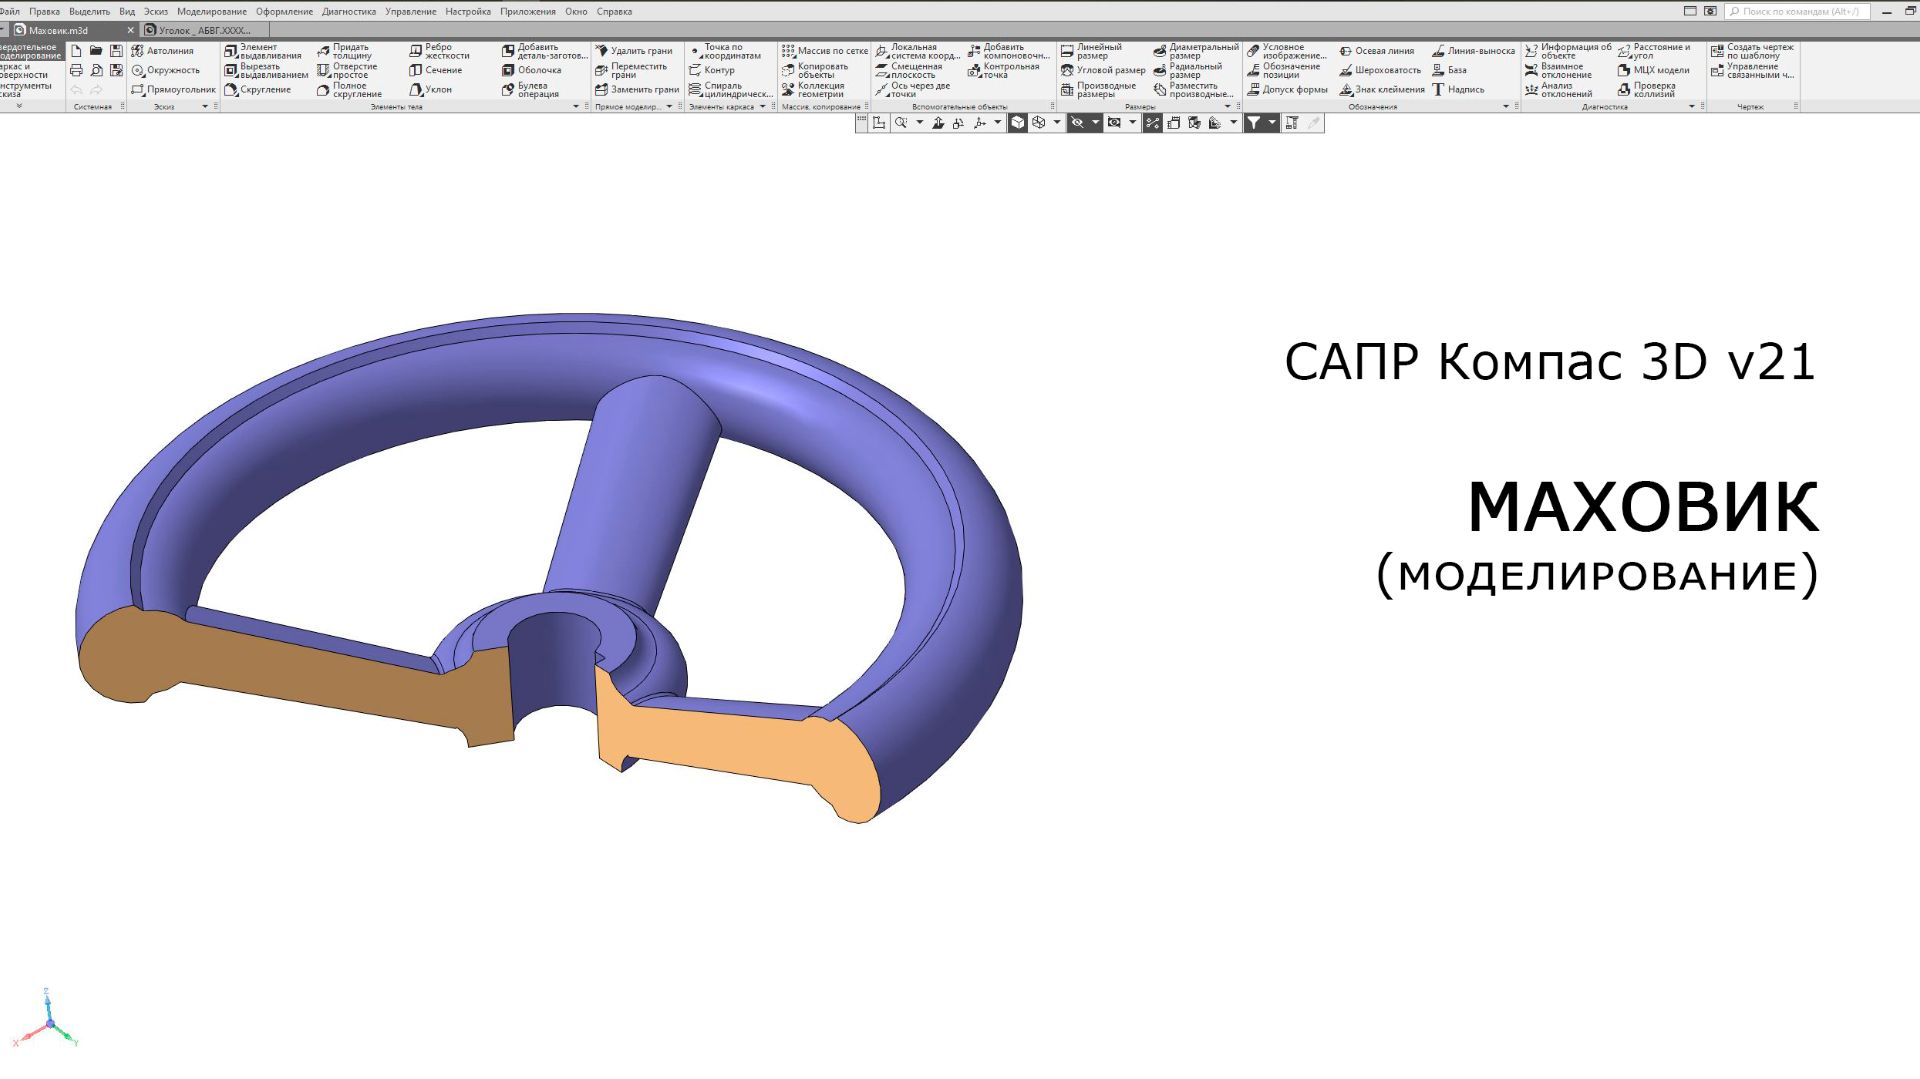Toggle the filter funnel button

(x=1253, y=123)
